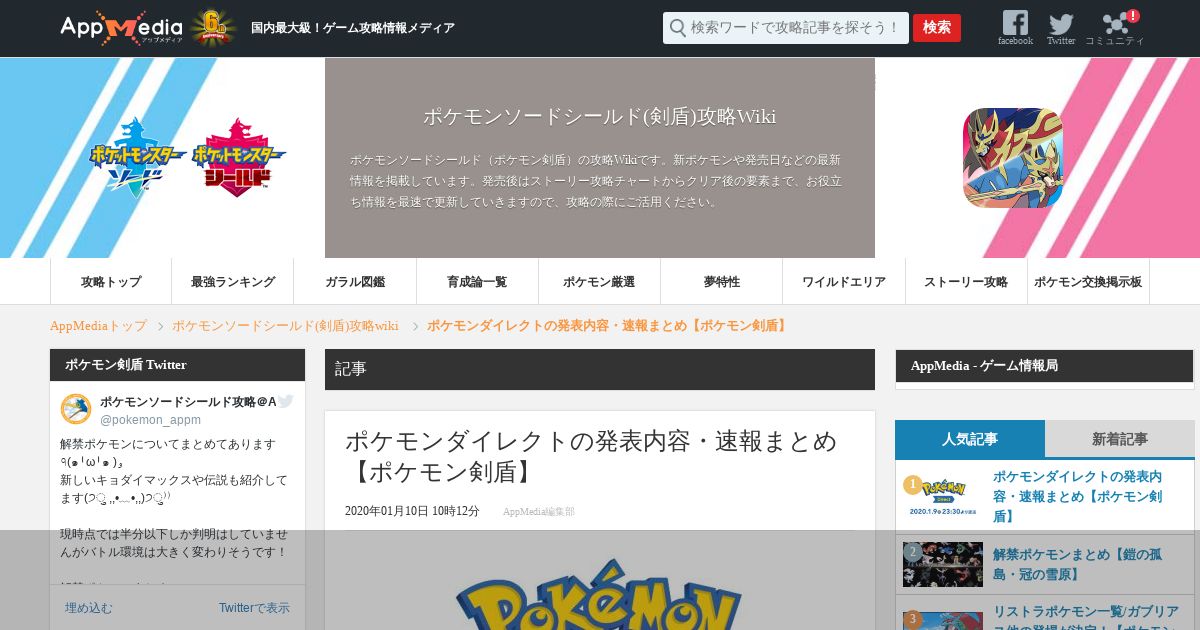
Task: Open the 解禁ポケモンまとめ article thumbnail
Action: pos(943,564)
